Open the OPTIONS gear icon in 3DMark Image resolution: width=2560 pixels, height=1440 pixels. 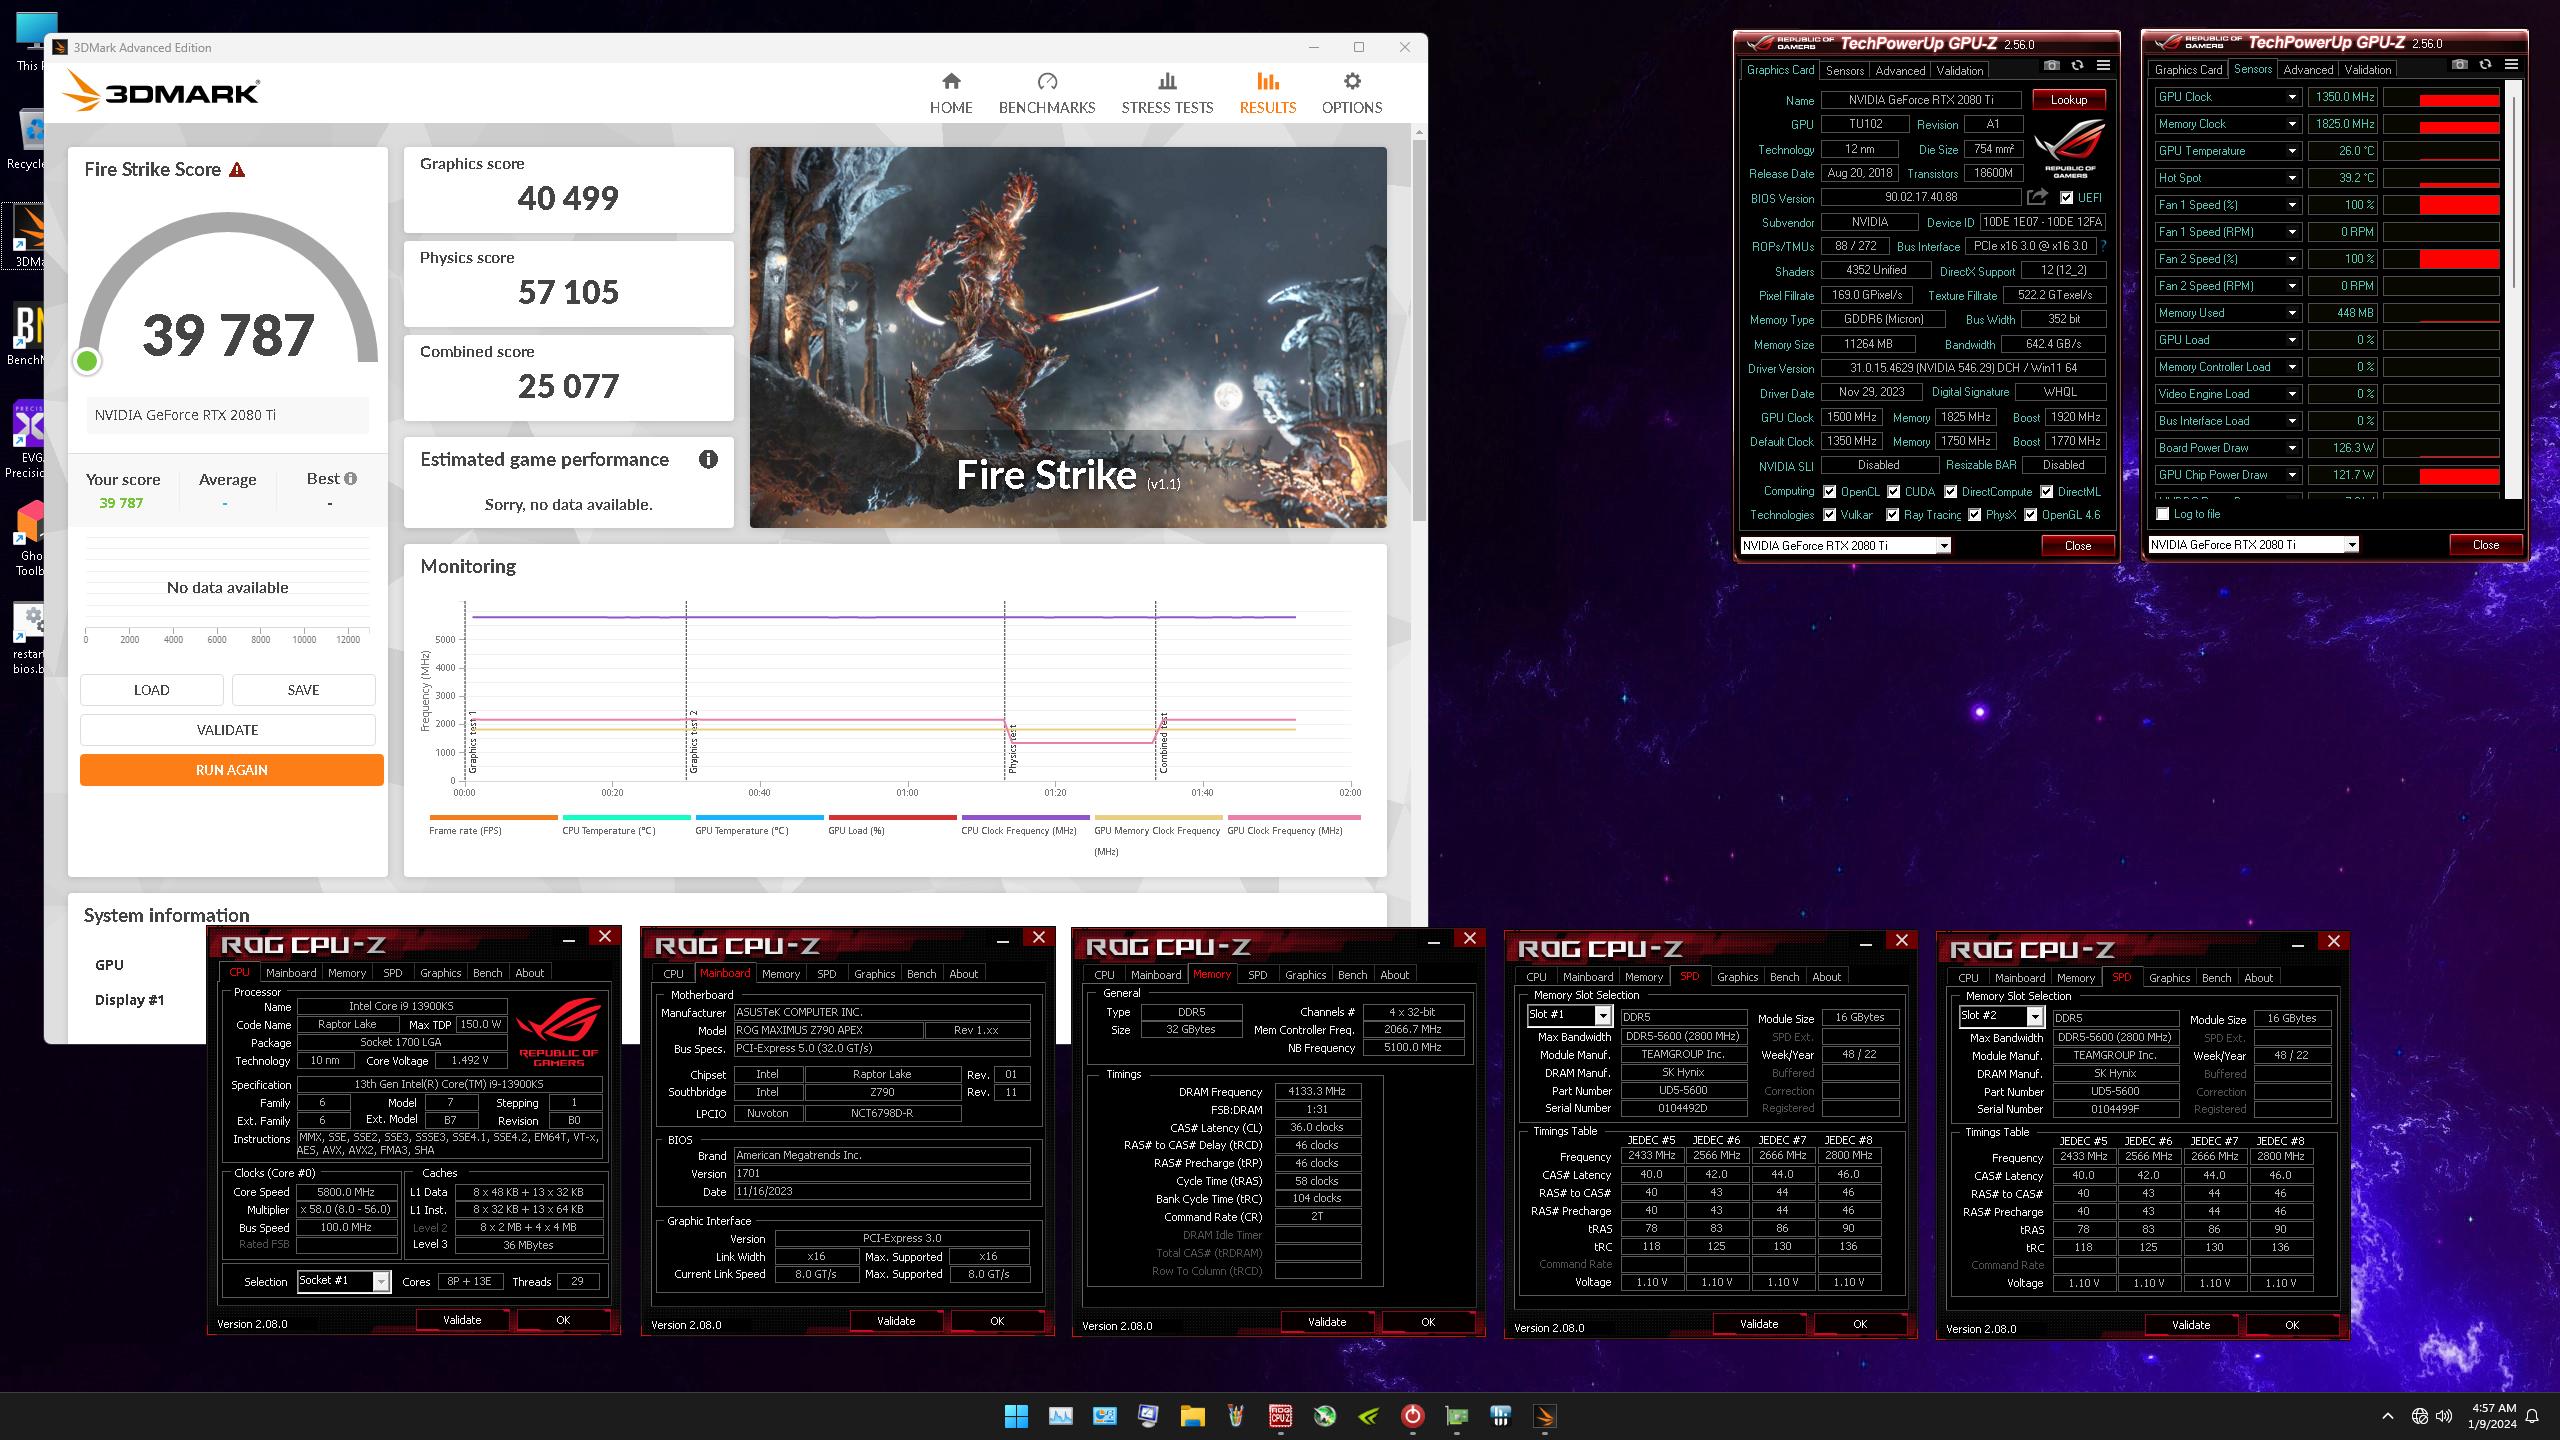[1352, 81]
